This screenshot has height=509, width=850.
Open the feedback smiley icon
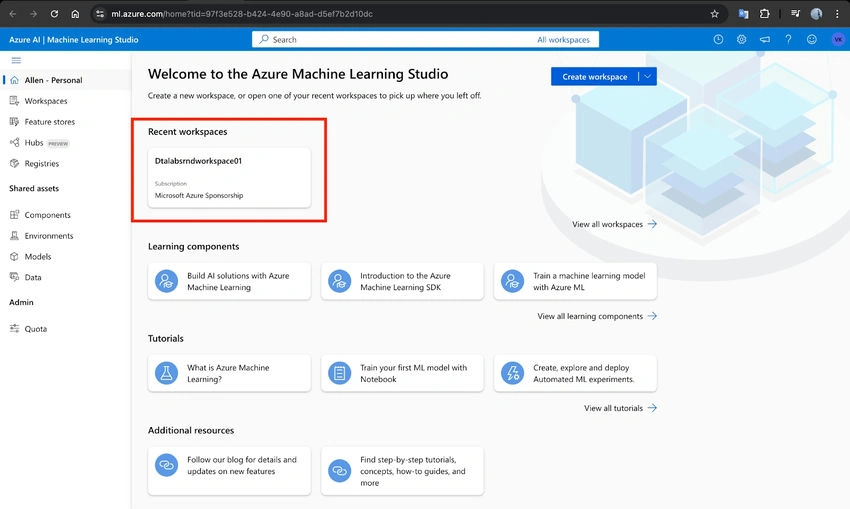pos(812,40)
